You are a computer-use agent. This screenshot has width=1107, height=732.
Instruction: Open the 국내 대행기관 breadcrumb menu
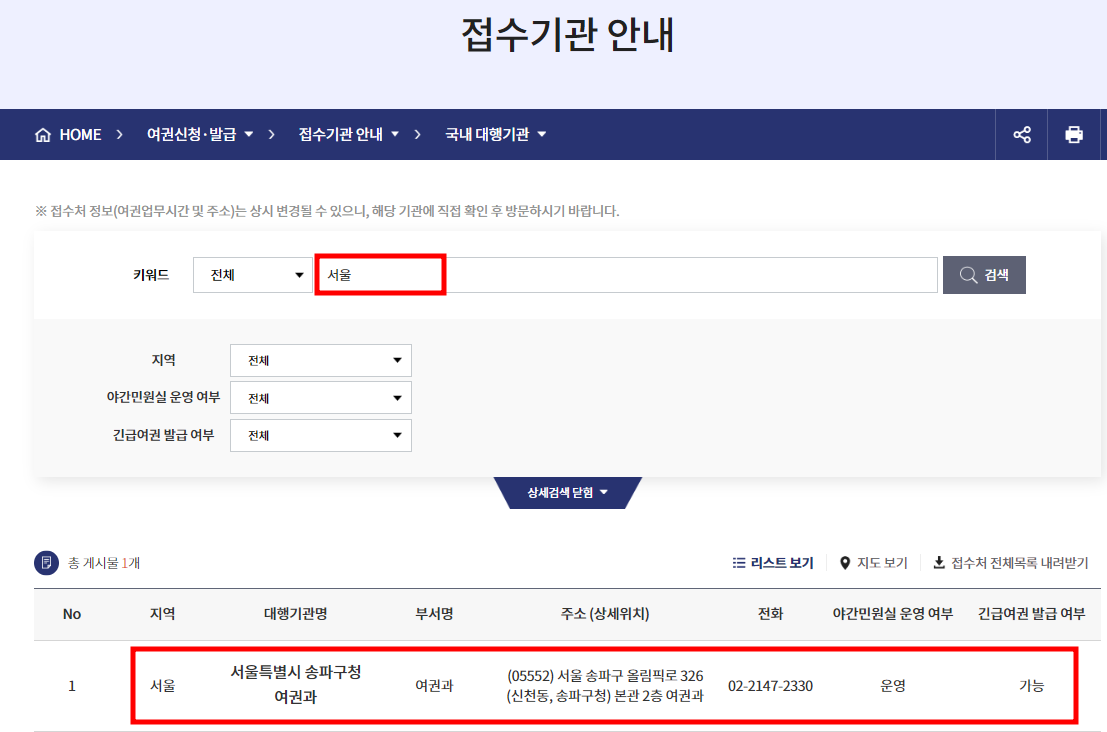(489, 134)
